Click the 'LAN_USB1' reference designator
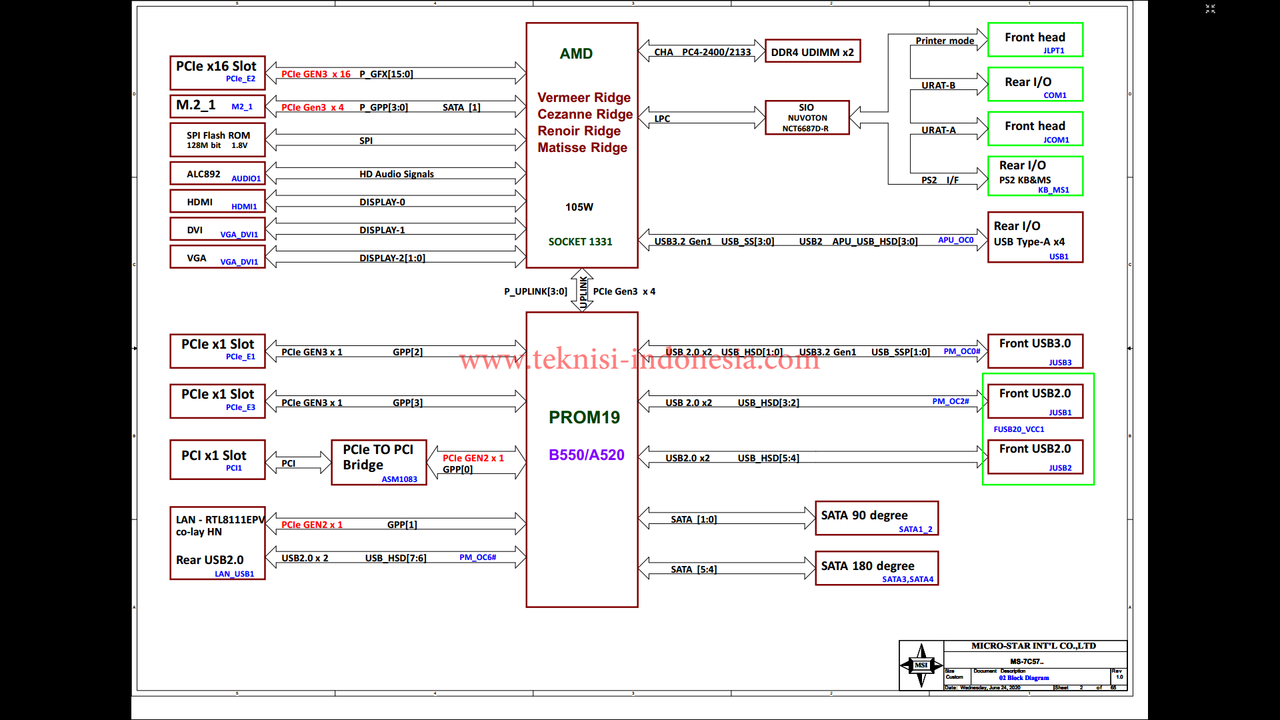 234,574
